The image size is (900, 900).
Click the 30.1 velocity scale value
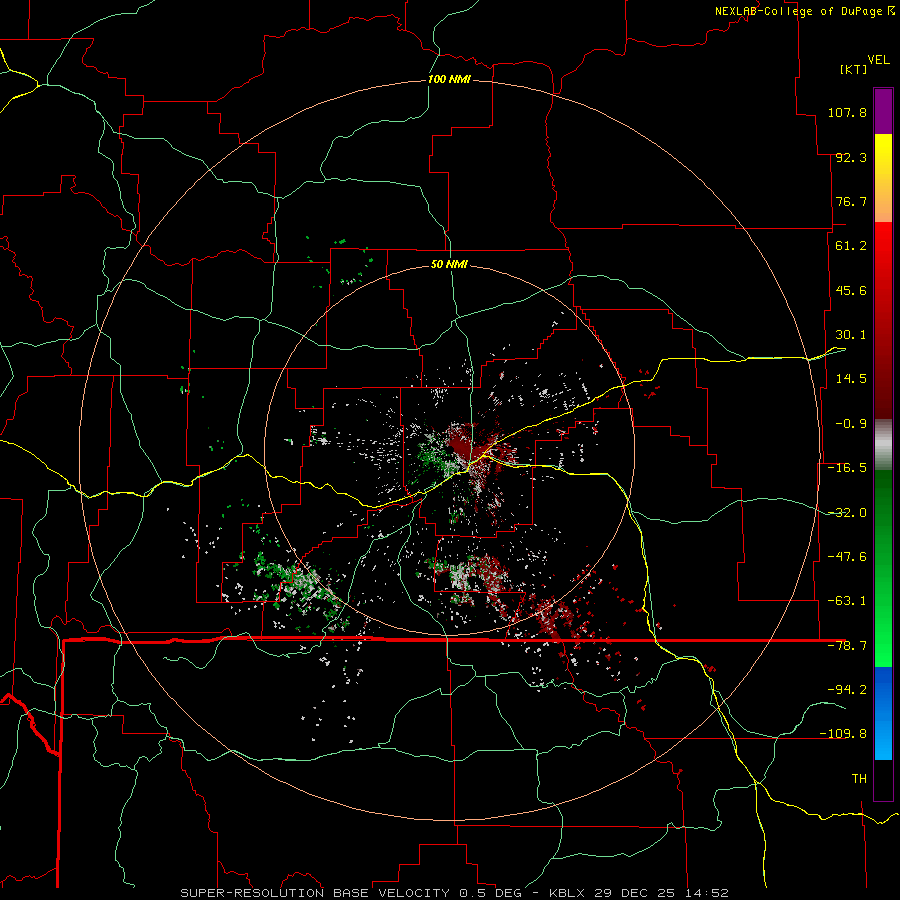click(x=851, y=335)
